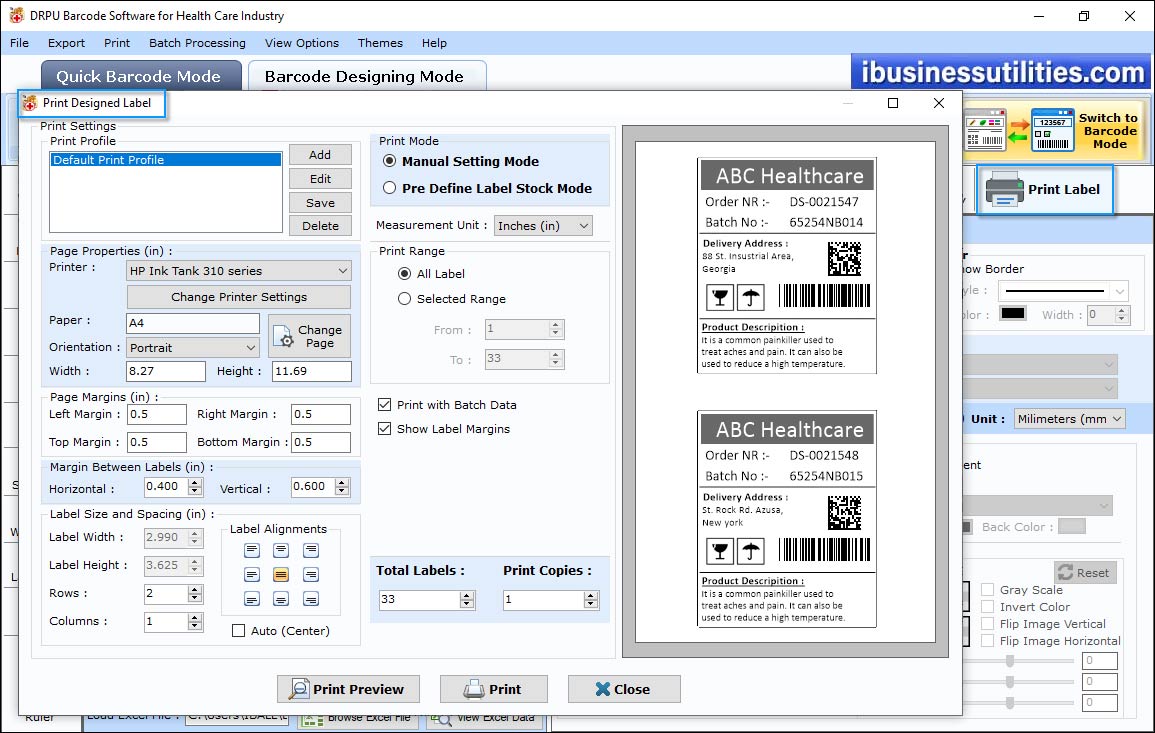Choose Selected Range print option

[x=404, y=298]
